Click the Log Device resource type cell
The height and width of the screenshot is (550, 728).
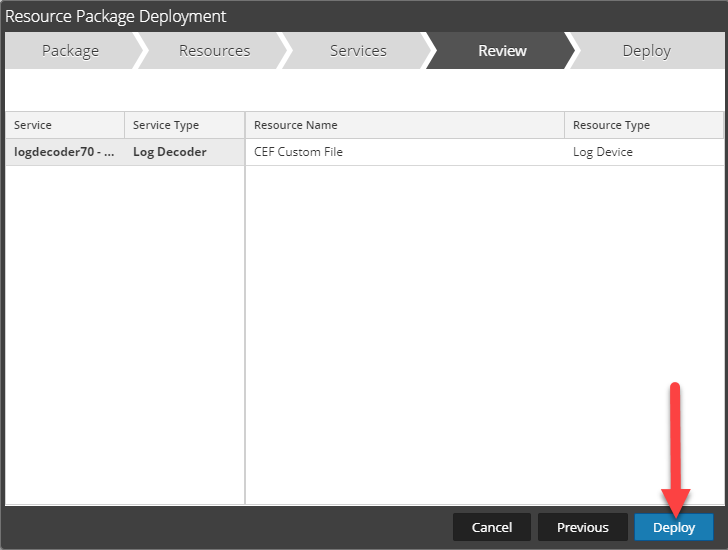tap(643, 152)
